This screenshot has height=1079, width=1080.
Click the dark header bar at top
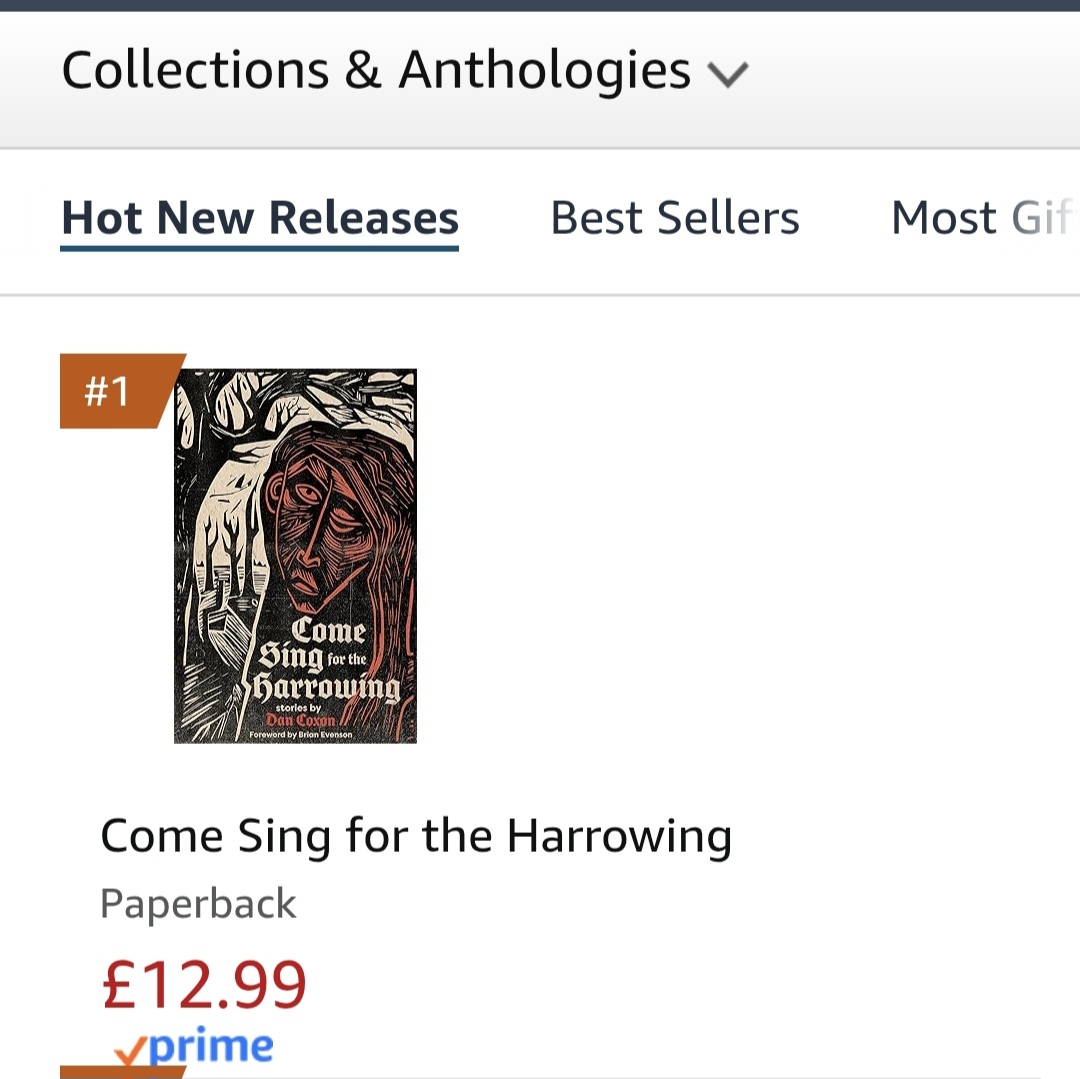point(540,5)
